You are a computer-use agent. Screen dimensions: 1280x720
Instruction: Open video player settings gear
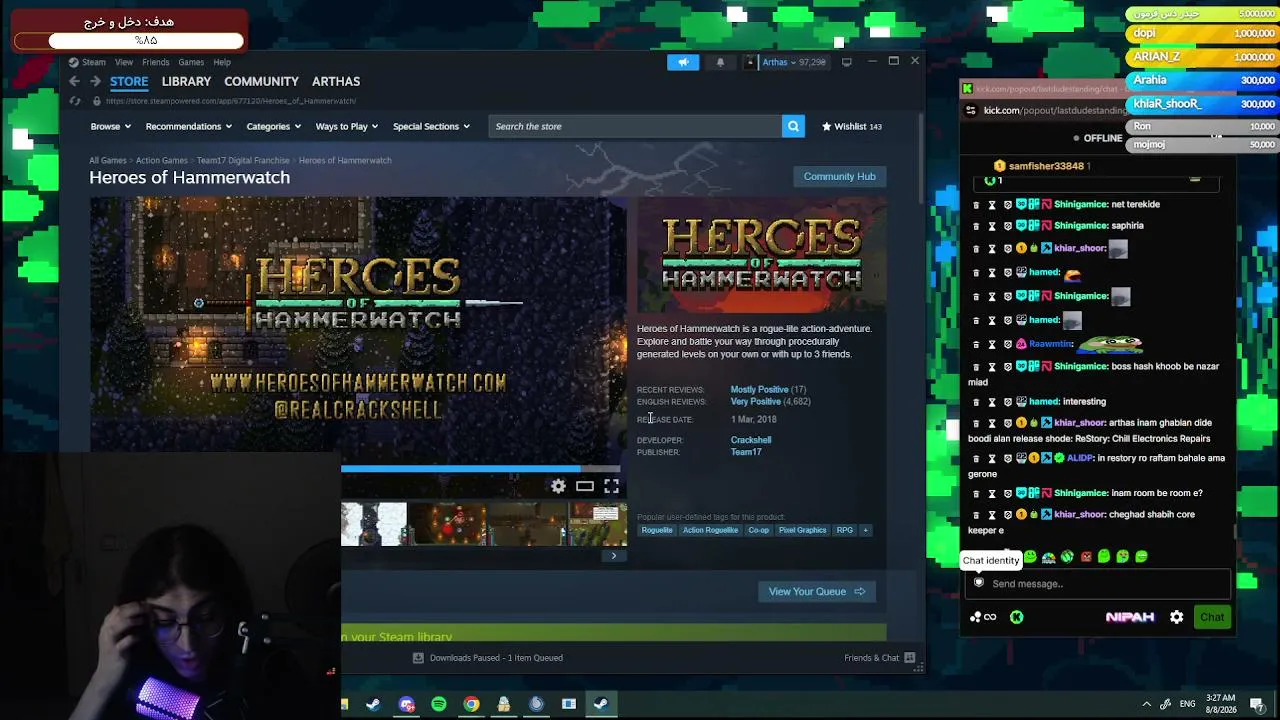point(558,486)
